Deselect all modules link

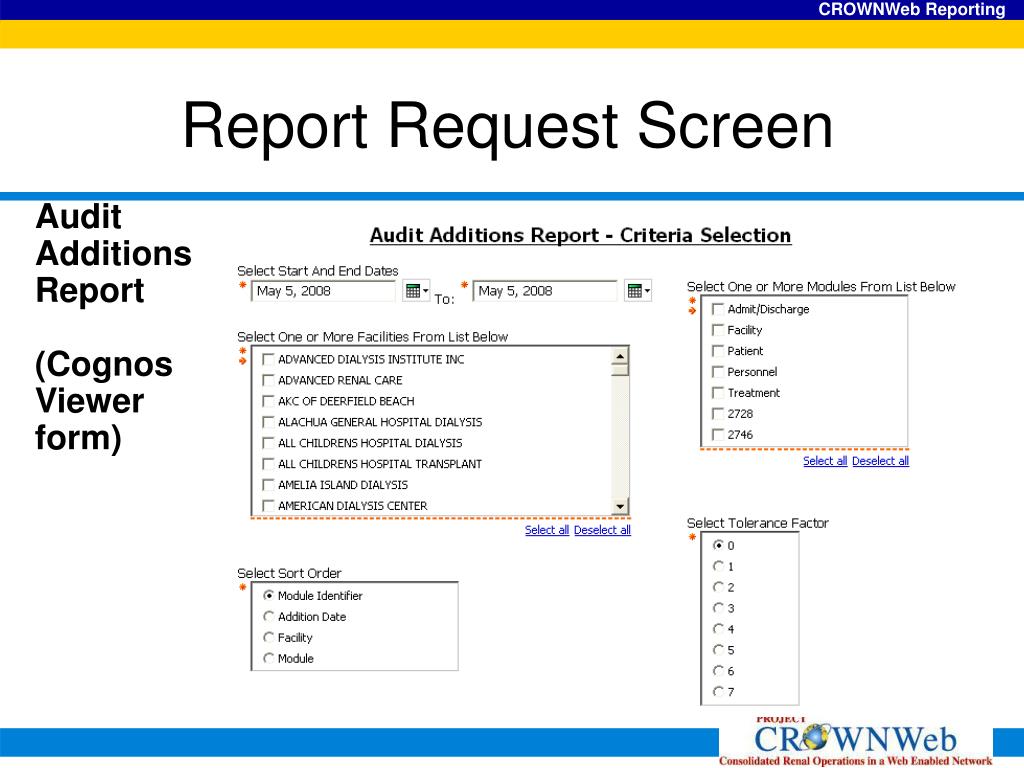(x=880, y=461)
